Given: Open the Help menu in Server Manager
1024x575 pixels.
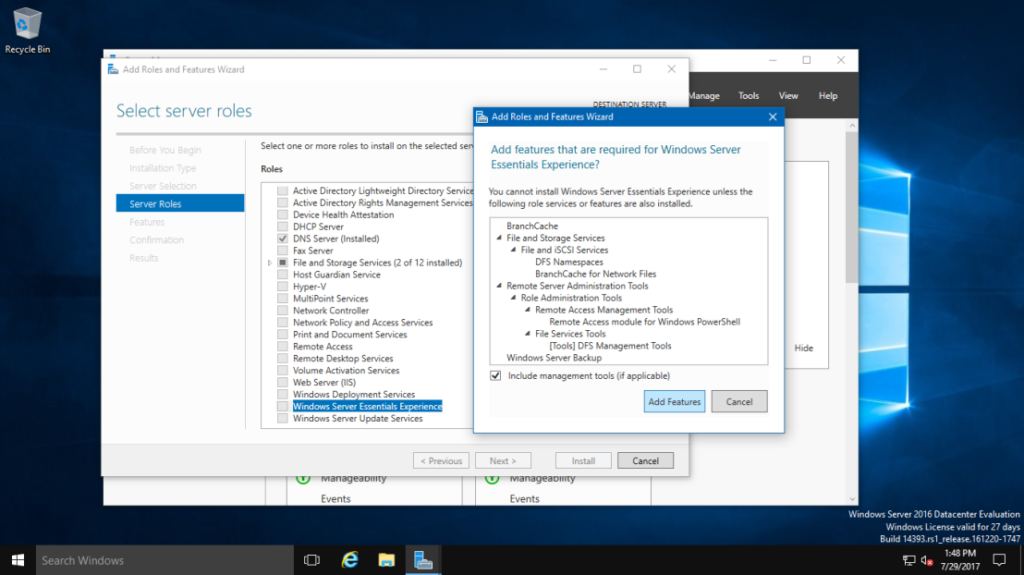Looking at the screenshot, I should tap(828, 95).
